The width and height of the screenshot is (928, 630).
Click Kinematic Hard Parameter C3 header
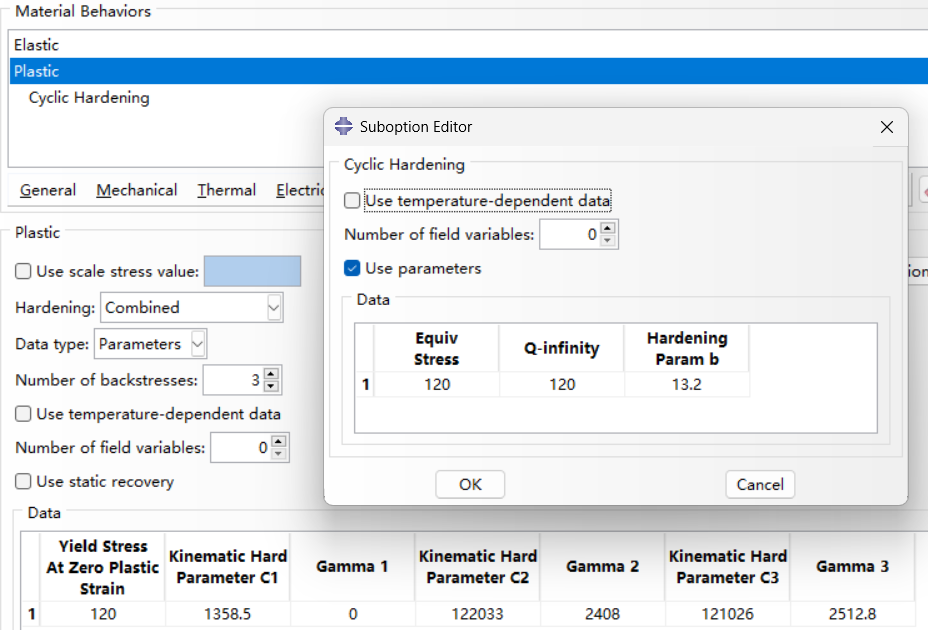click(727, 567)
